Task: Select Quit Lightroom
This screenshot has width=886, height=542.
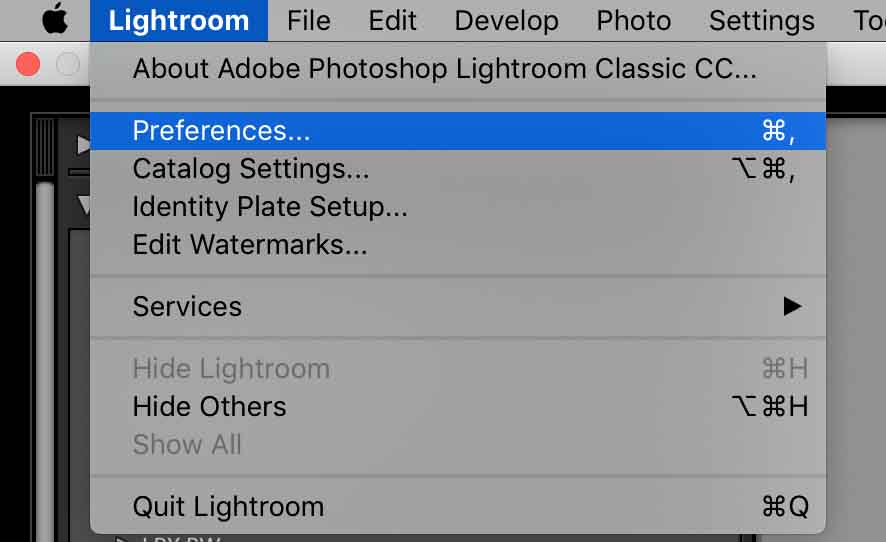Action: (458, 506)
